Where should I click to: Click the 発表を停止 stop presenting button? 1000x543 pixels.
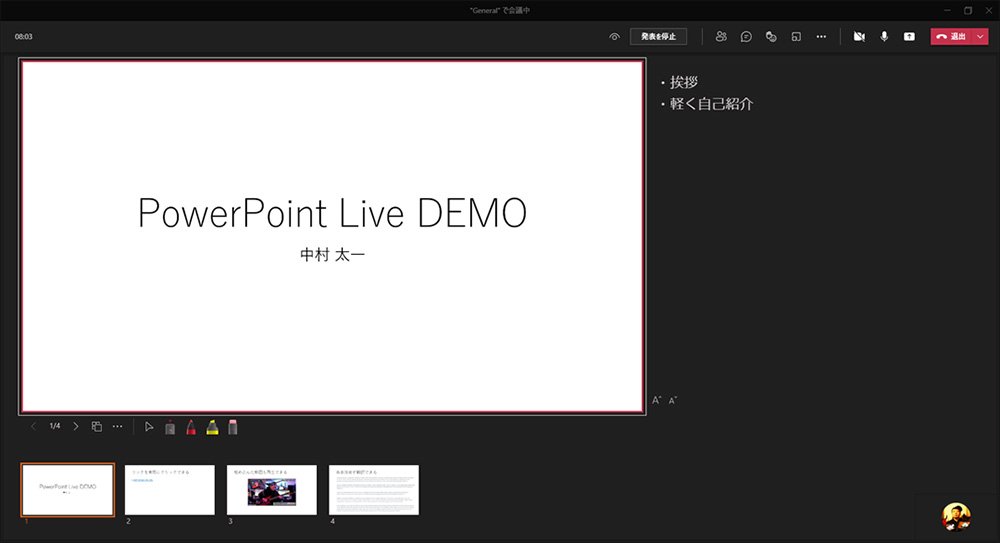click(658, 36)
